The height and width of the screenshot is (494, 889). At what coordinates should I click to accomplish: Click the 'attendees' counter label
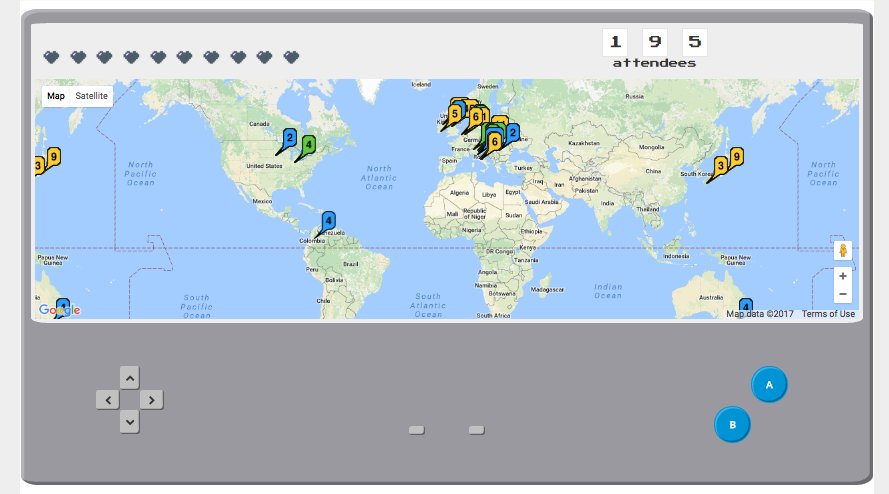point(654,64)
